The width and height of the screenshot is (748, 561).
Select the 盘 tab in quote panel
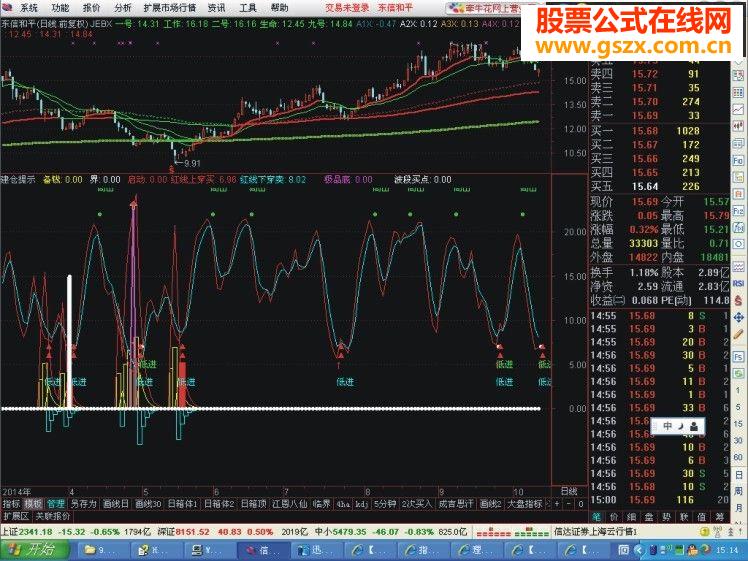[x=649, y=517]
